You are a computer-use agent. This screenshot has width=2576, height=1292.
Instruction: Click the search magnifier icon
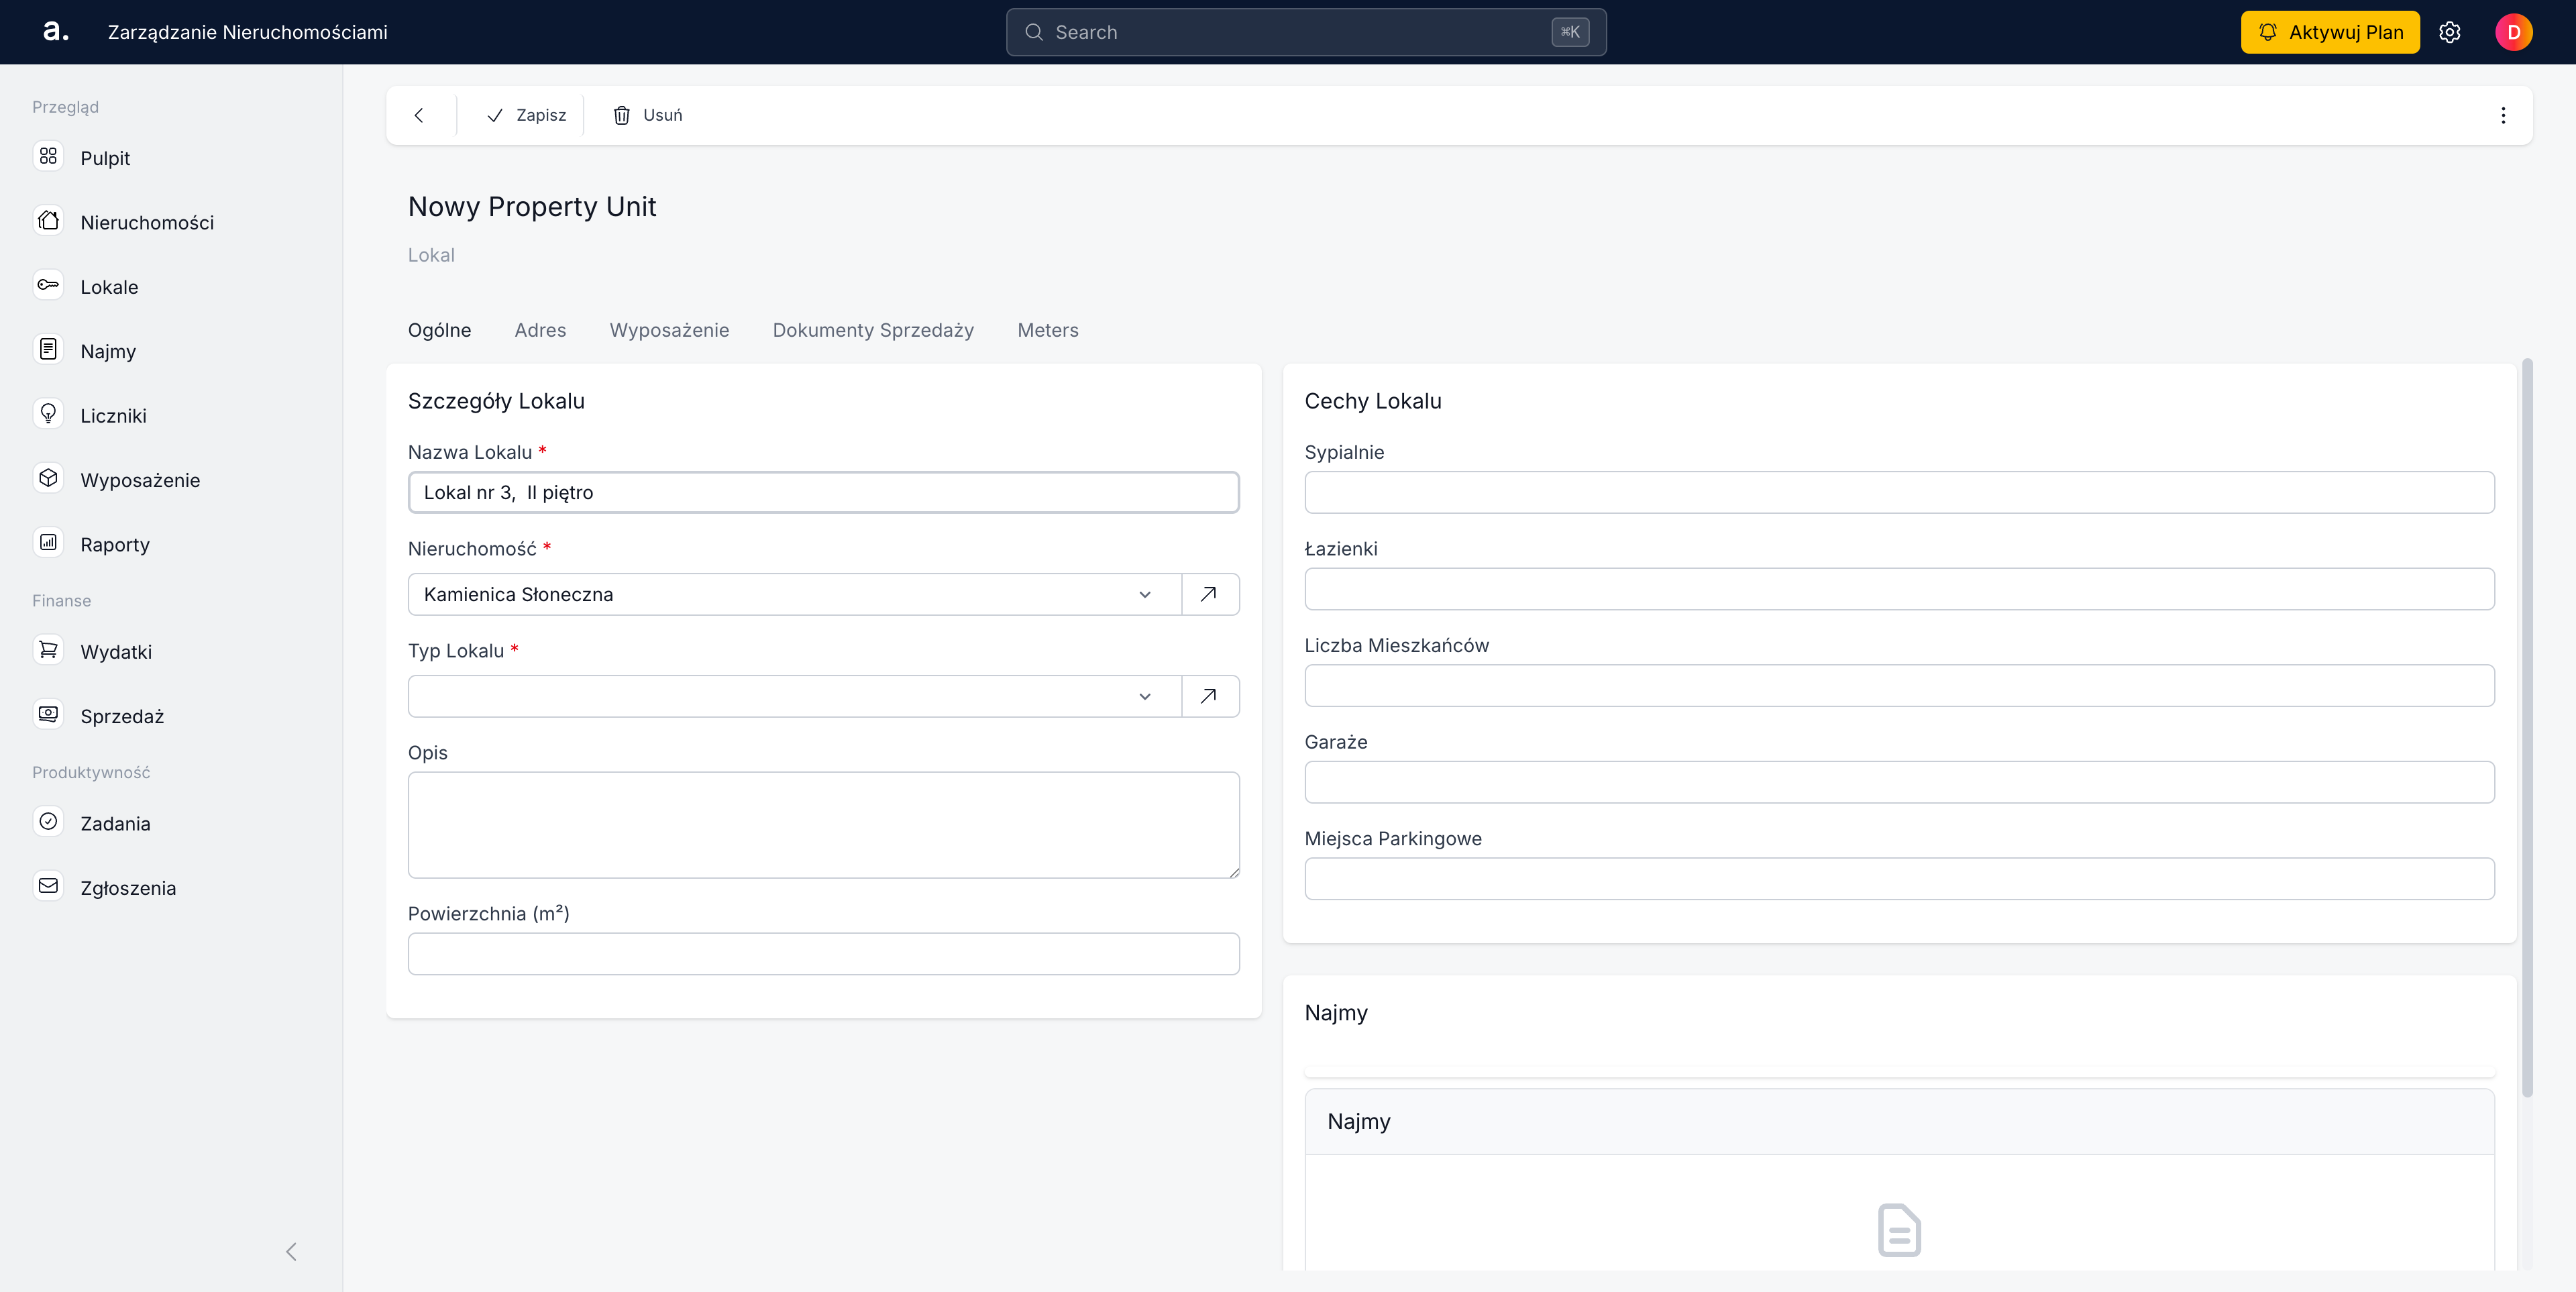tap(1034, 32)
